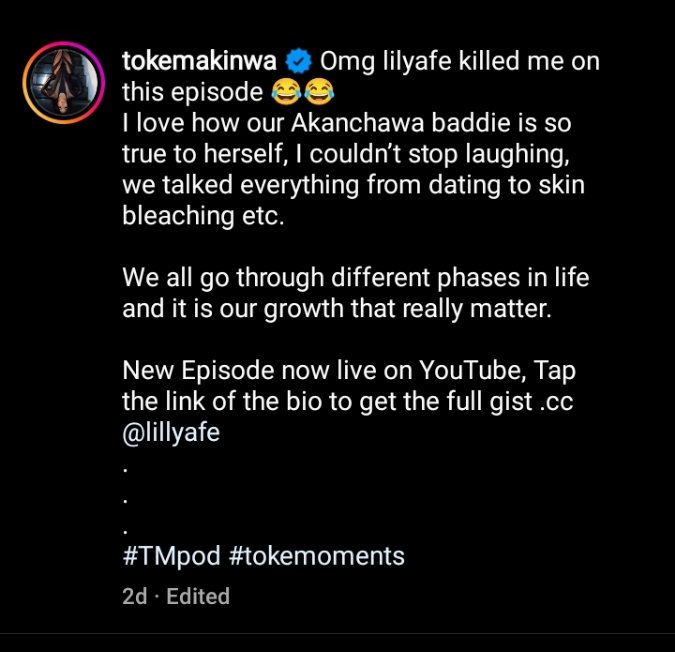This screenshot has height=652, width=675.
Task: Tap the blue verified badge
Action: [x=299, y=61]
